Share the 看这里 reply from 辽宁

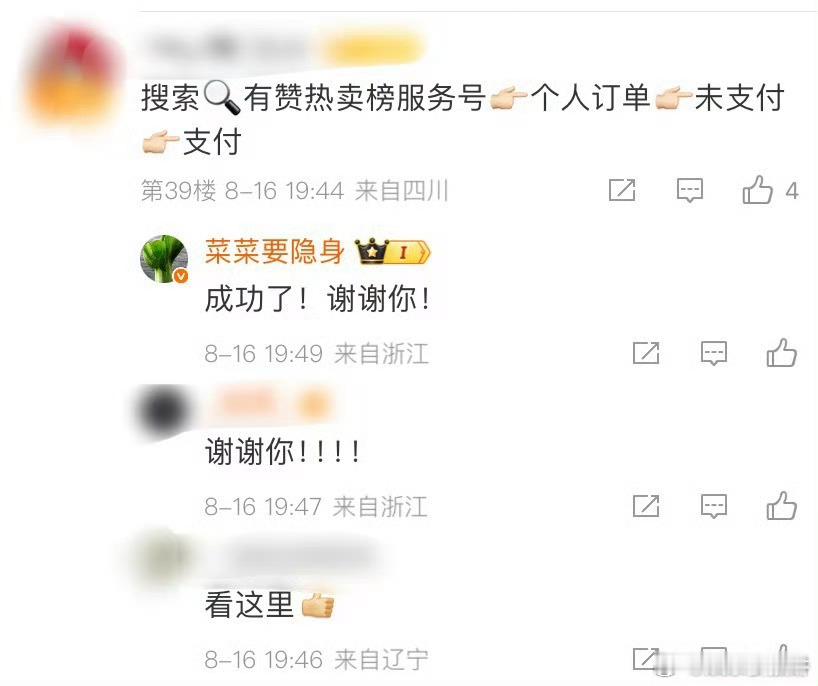(x=646, y=658)
